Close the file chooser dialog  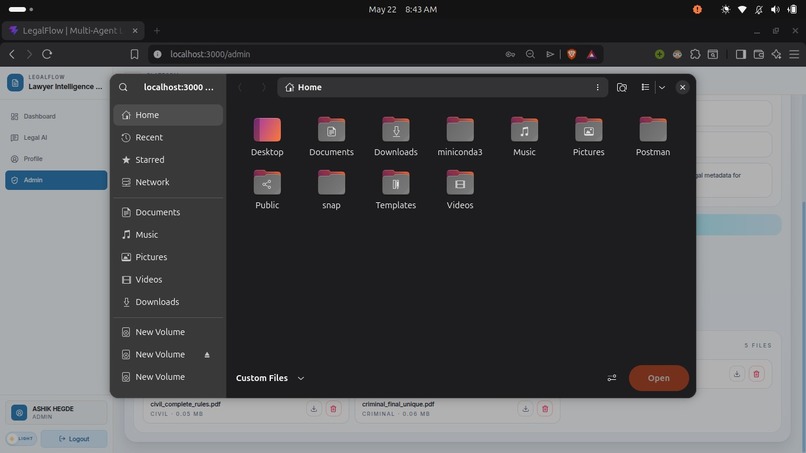click(682, 87)
